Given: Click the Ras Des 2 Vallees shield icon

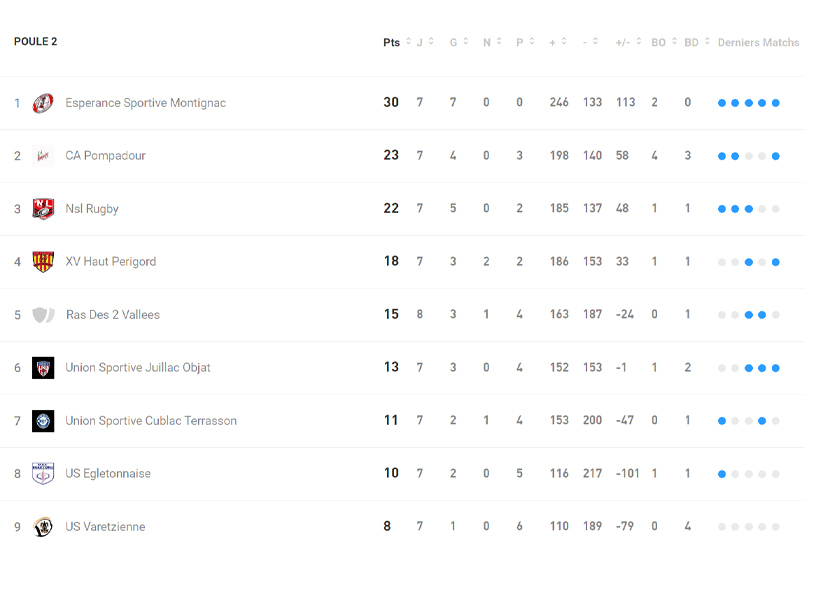Looking at the screenshot, I should (x=43, y=315).
